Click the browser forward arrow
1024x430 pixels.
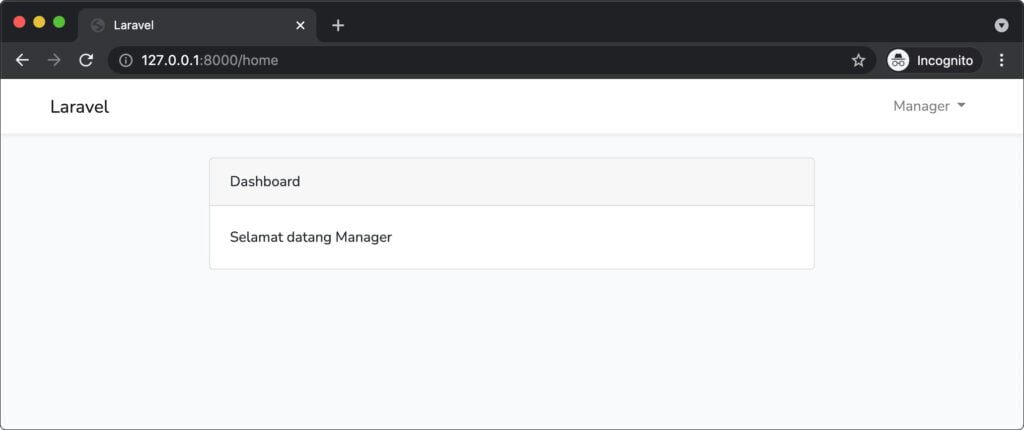[x=54, y=61]
